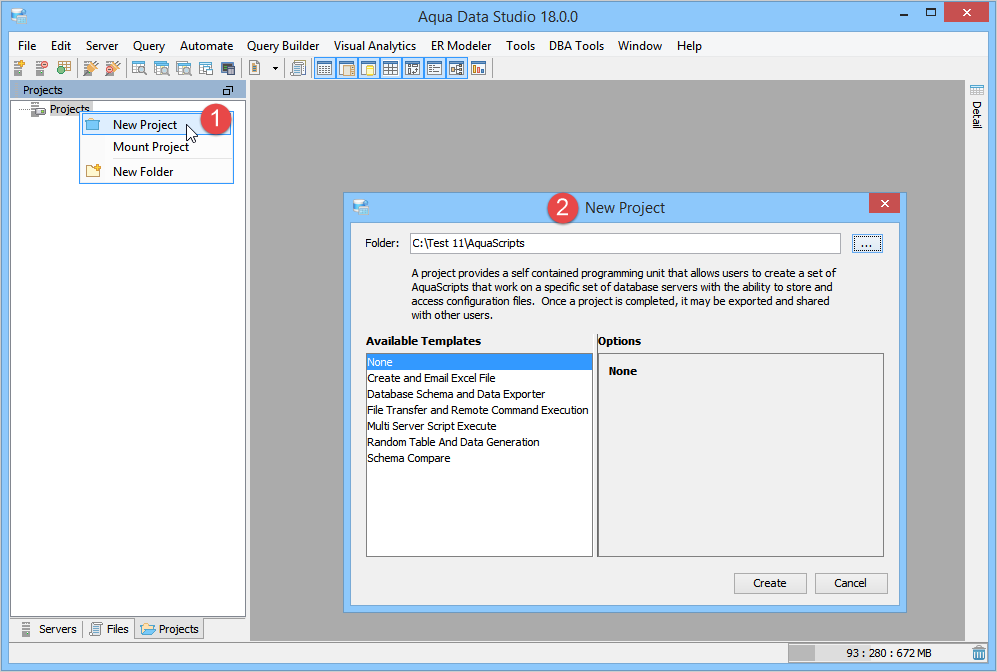
Task: Click the Aqua Data Studio title bar app icon
Action: tap(19, 16)
